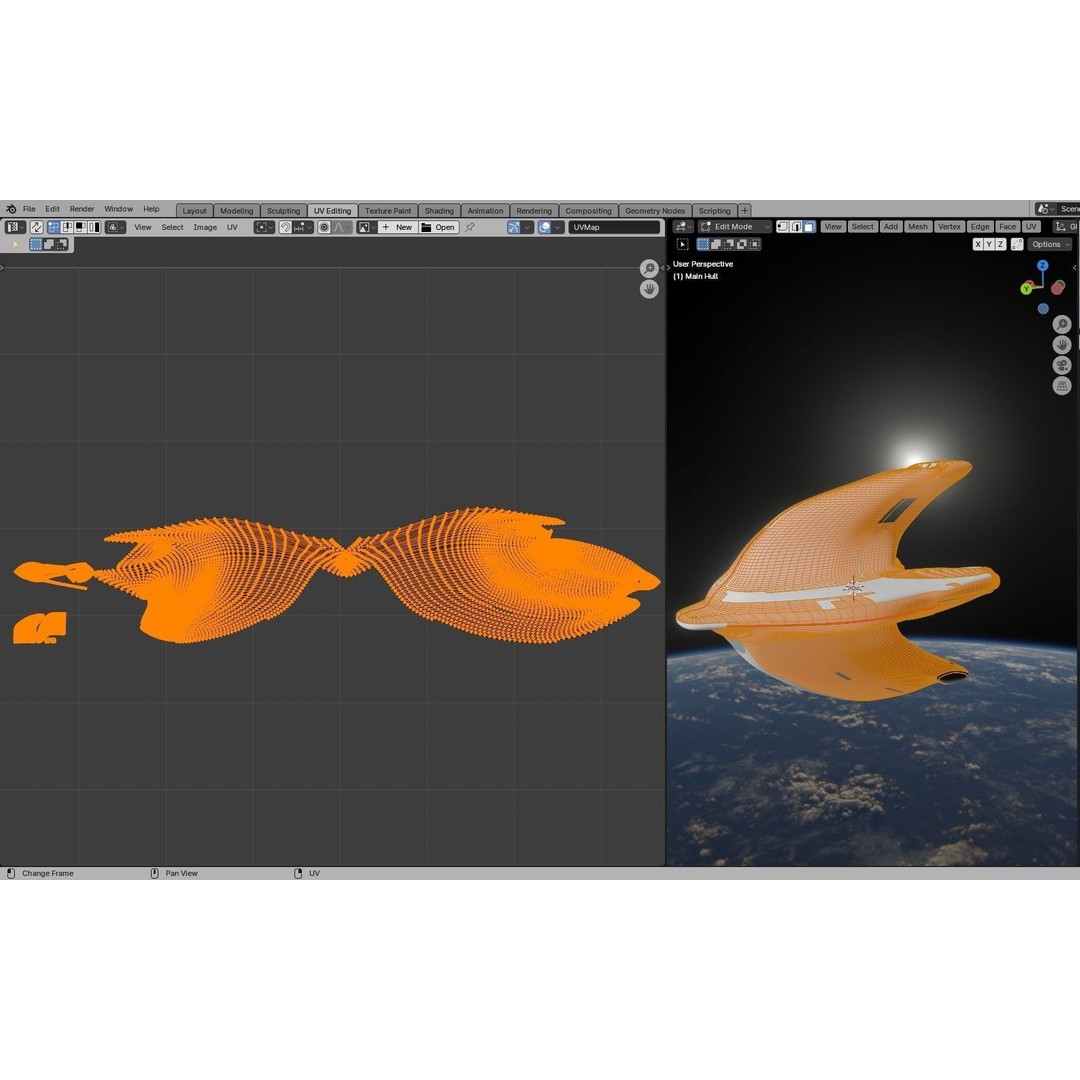
Task: Click Open image button
Action: (438, 227)
